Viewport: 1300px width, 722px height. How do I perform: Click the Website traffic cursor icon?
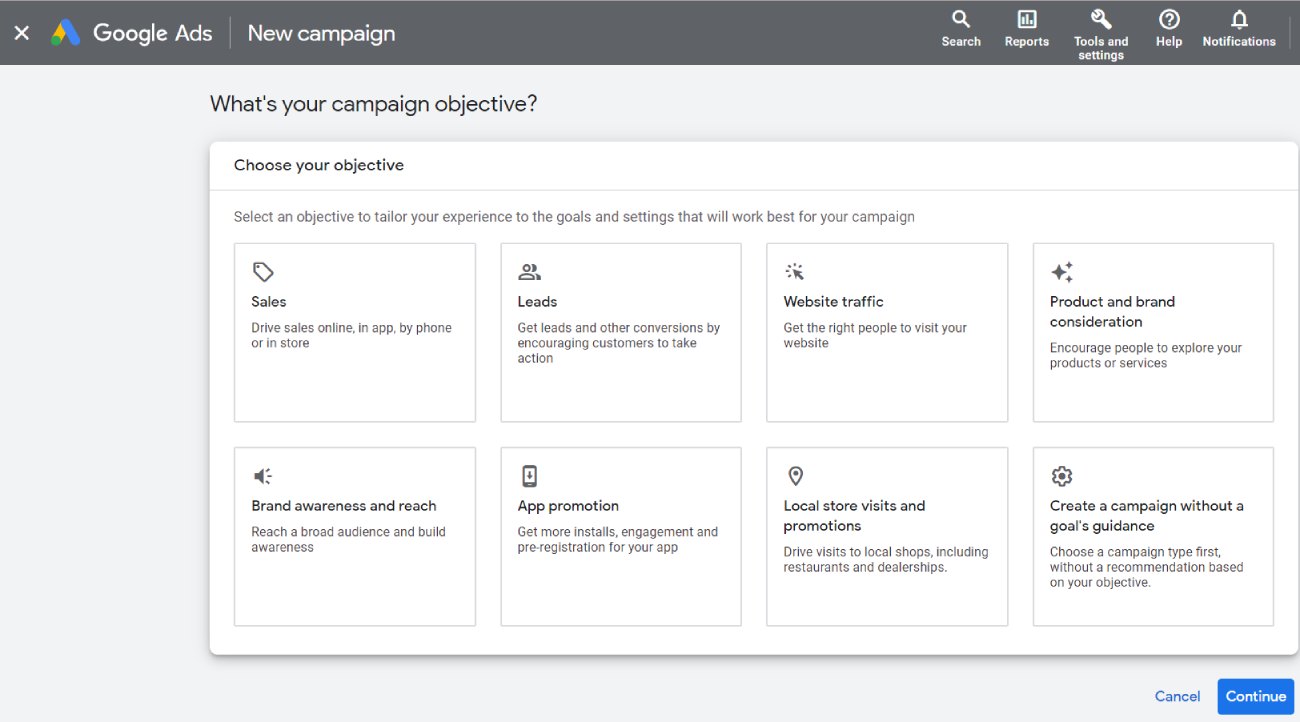coord(795,270)
